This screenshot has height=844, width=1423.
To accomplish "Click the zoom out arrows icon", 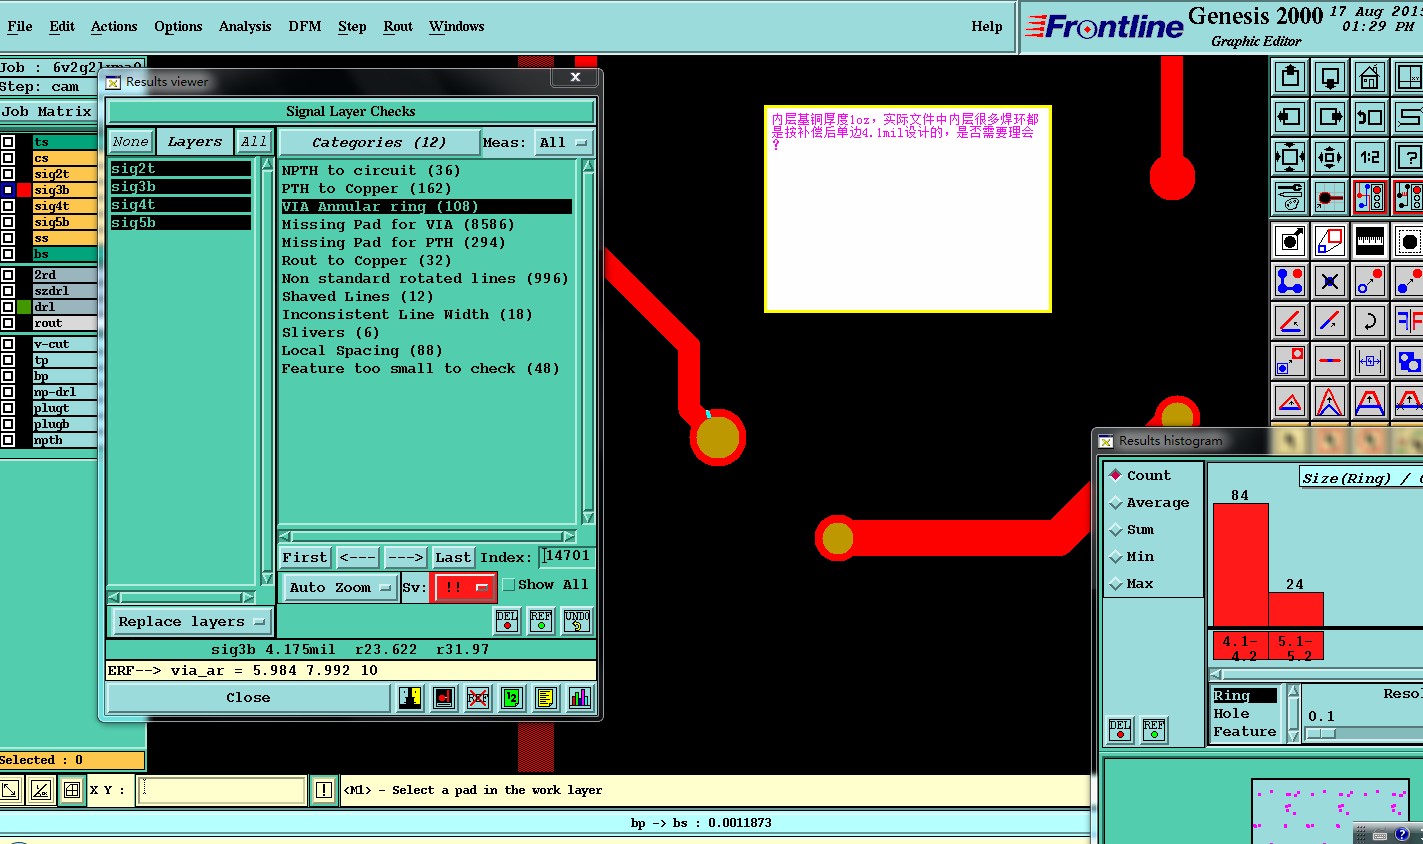I will (1330, 157).
